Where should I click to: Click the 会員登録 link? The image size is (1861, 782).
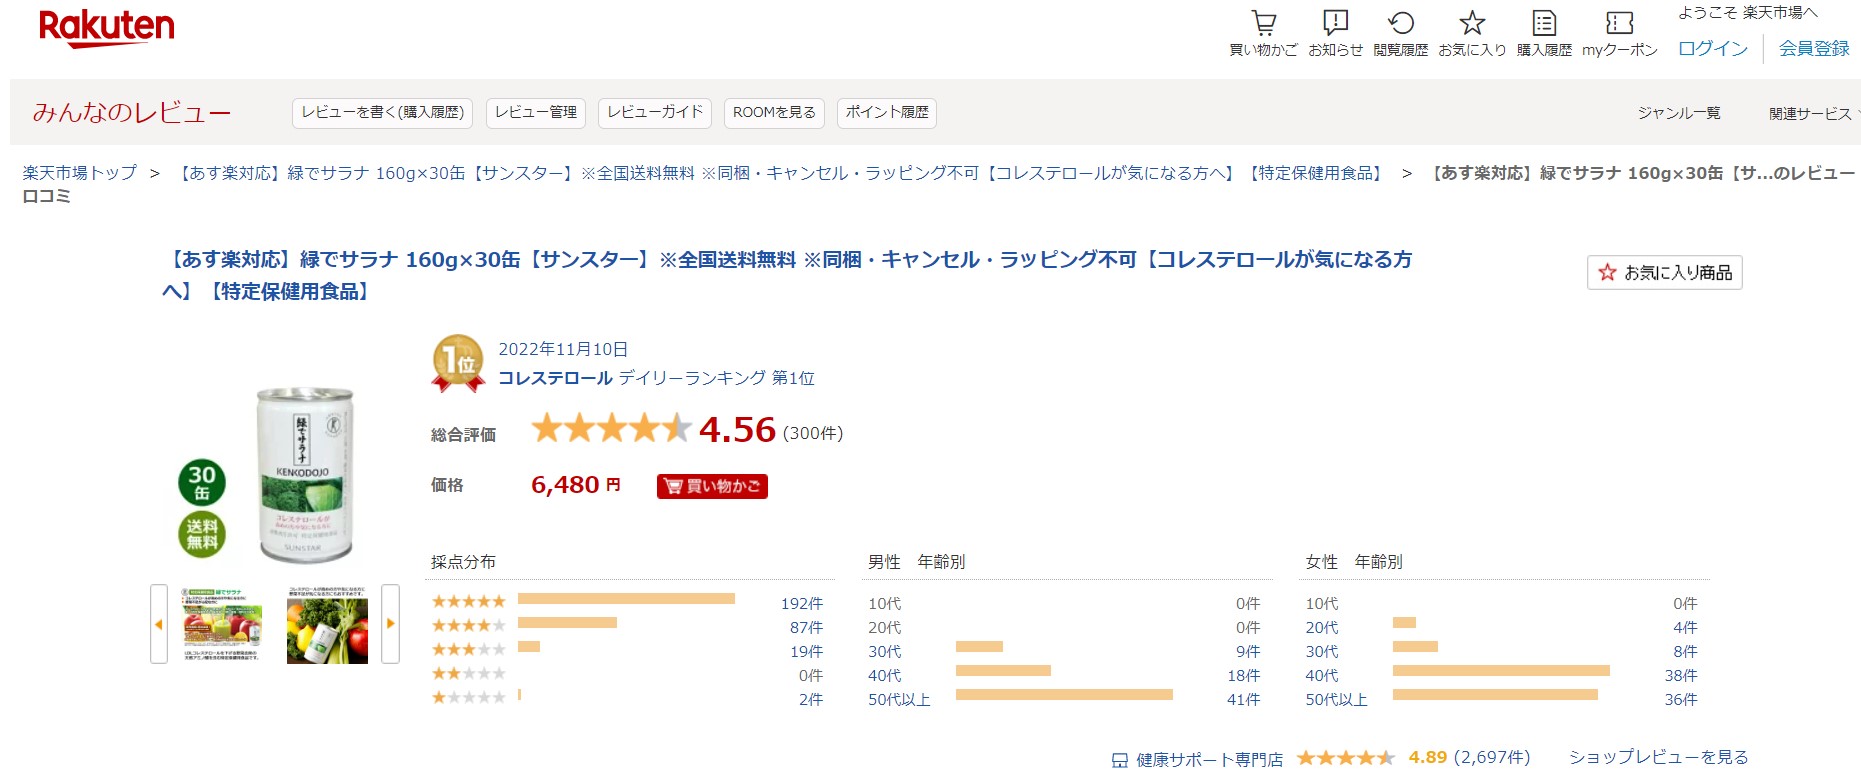(1814, 48)
